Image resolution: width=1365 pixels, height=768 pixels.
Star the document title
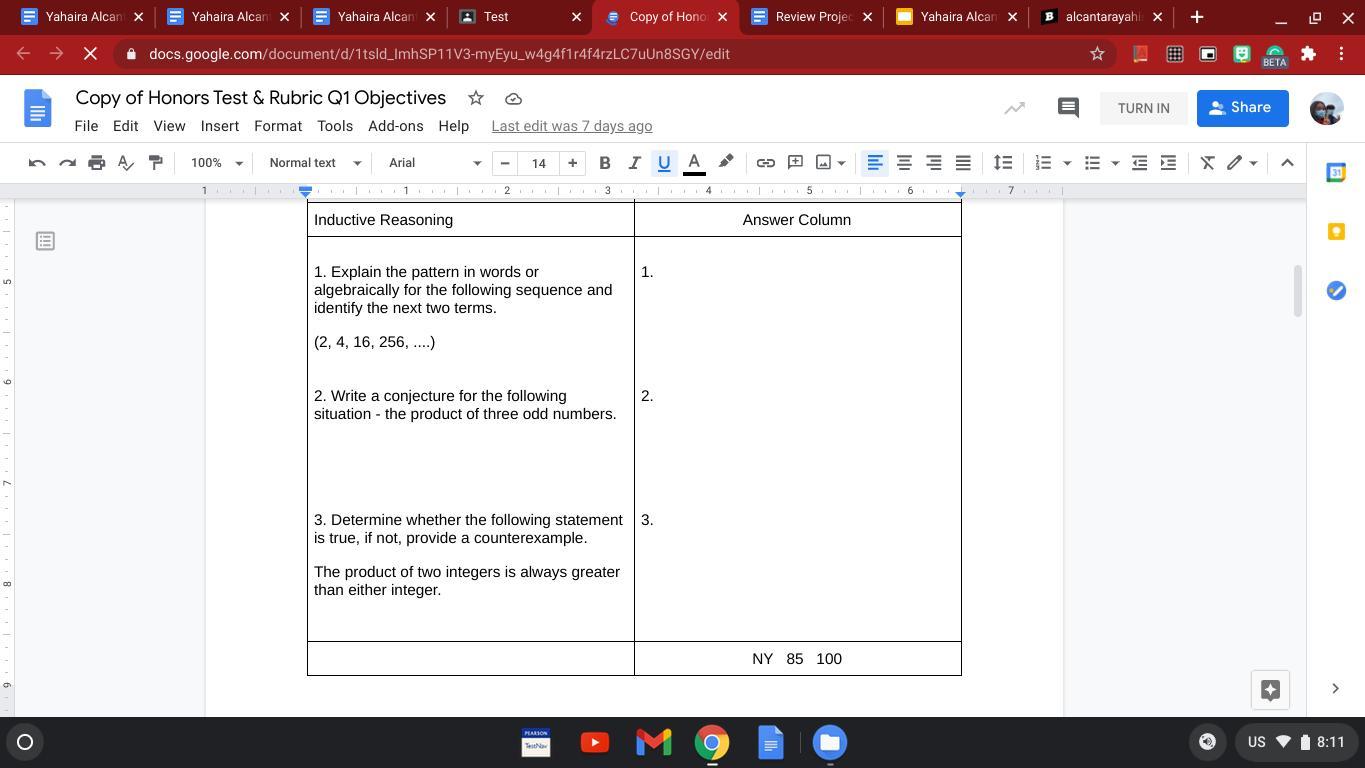(476, 98)
